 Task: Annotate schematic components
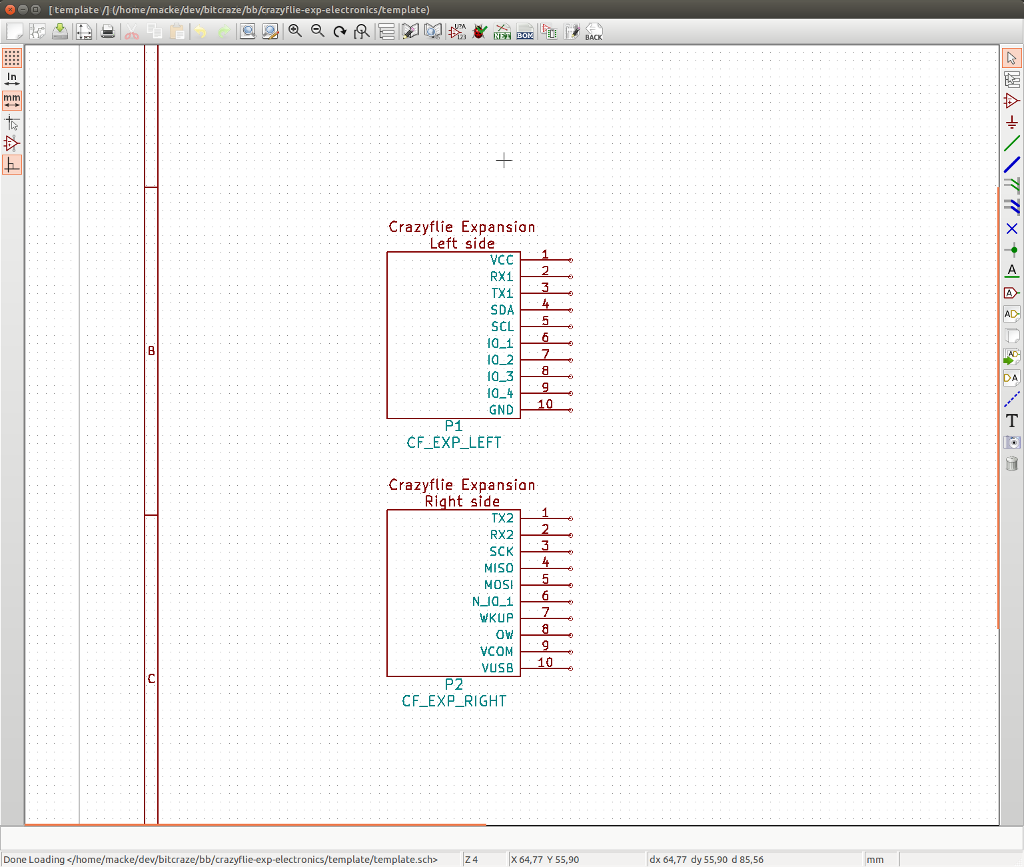pyautogui.click(x=457, y=31)
